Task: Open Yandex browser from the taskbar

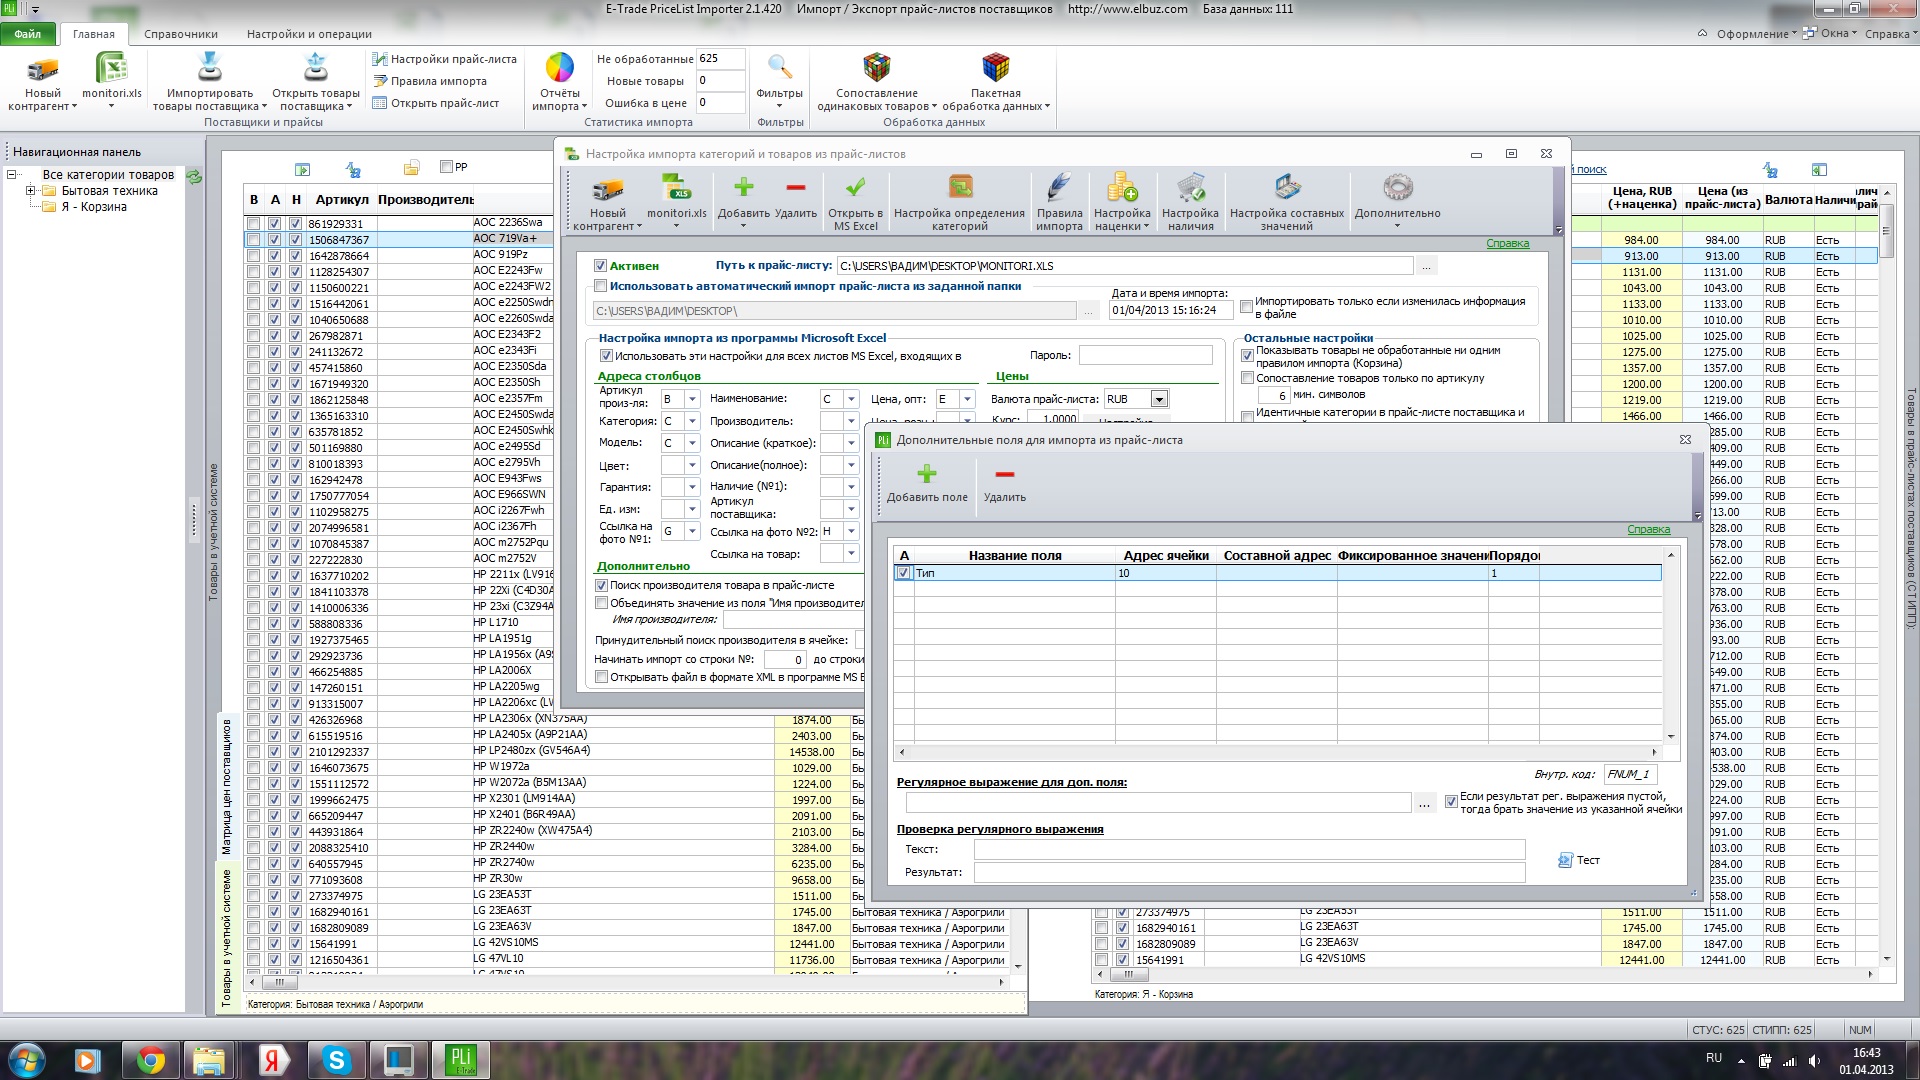Action: point(274,1060)
